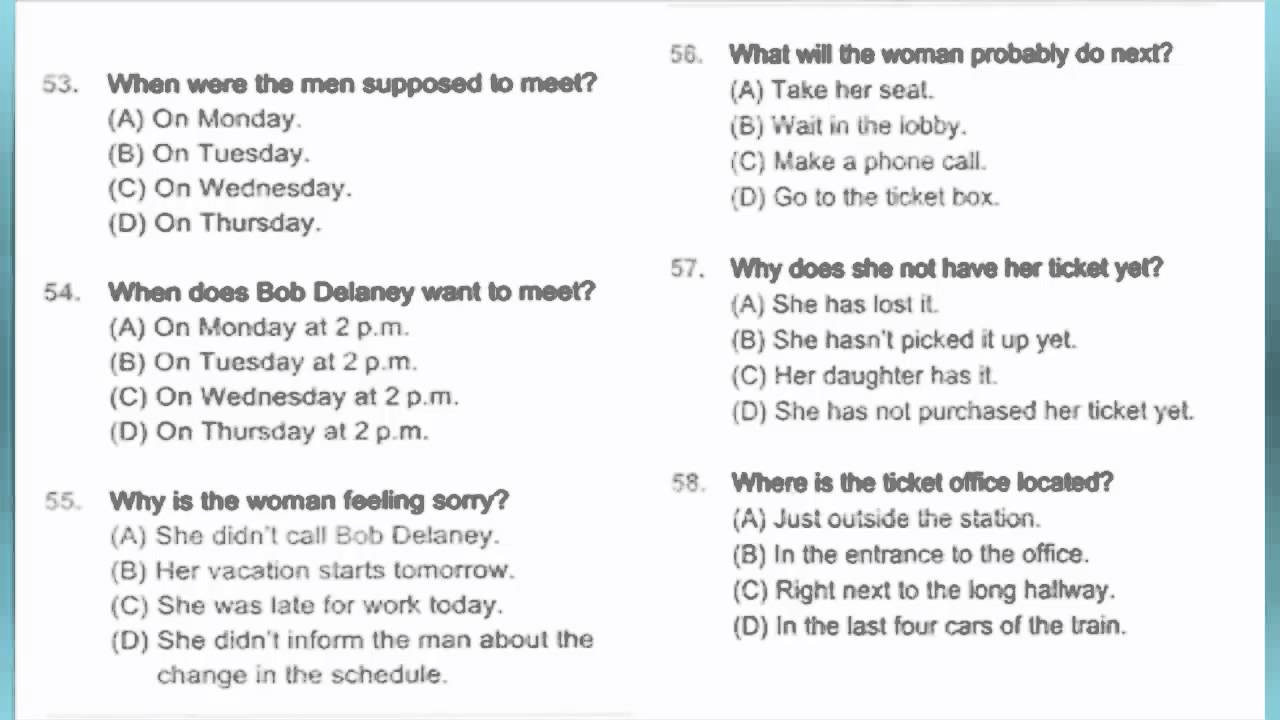The width and height of the screenshot is (1280, 720).
Task: Pick (A) Take her seat in question 56
Action: tap(832, 90)
